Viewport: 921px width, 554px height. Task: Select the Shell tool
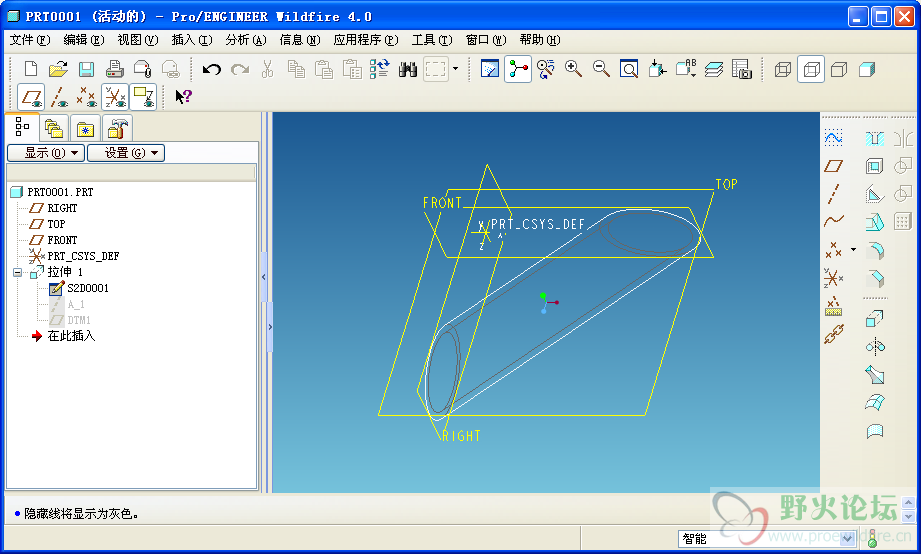click(x=875, y=166)
